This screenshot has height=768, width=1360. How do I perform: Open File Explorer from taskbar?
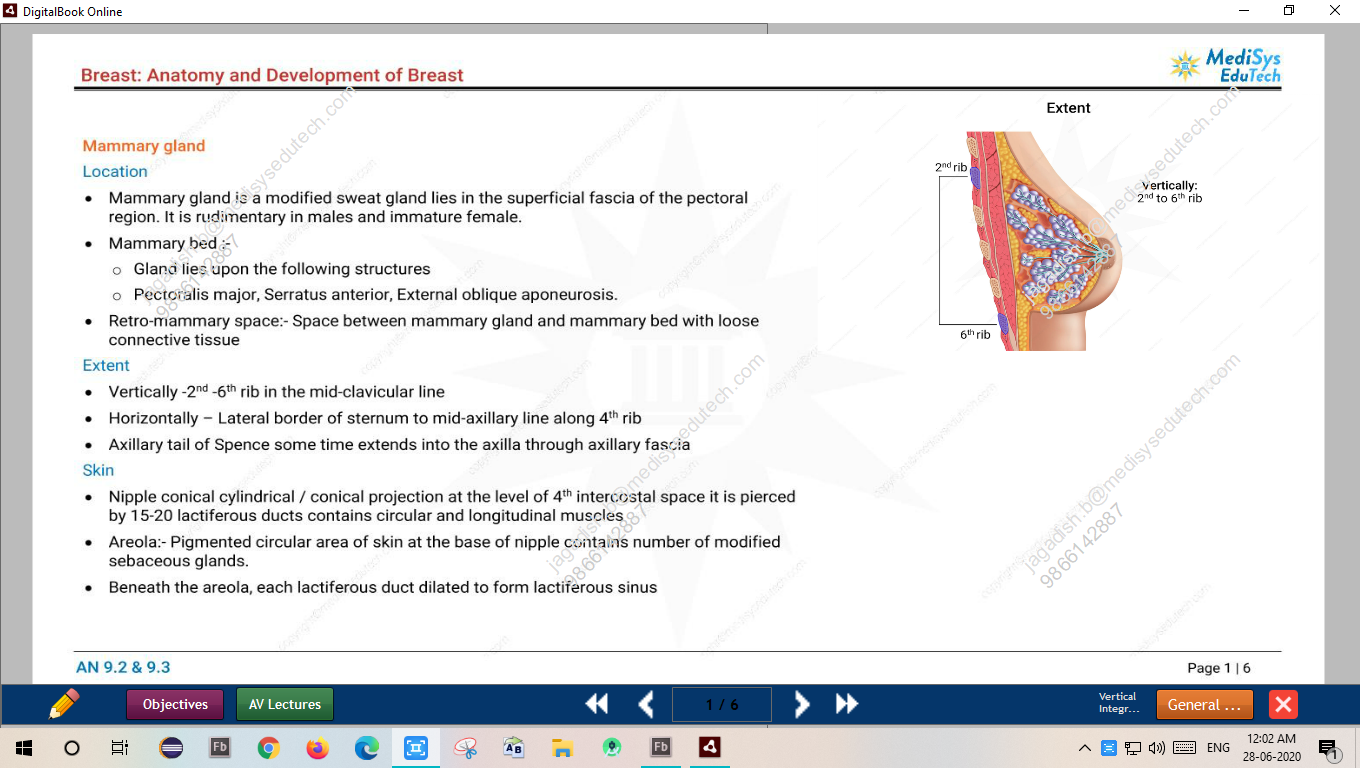563,747
